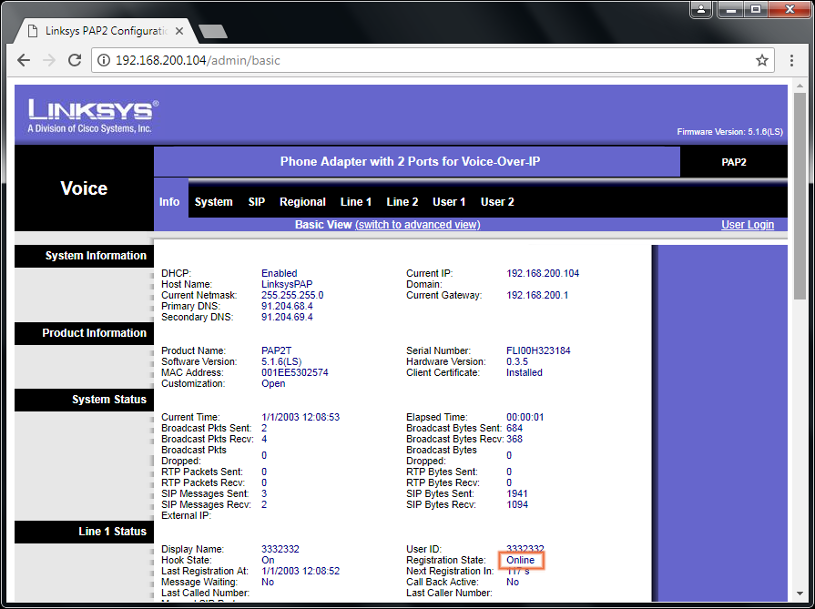Select the Product Name PAP2T value

(276, 351)
